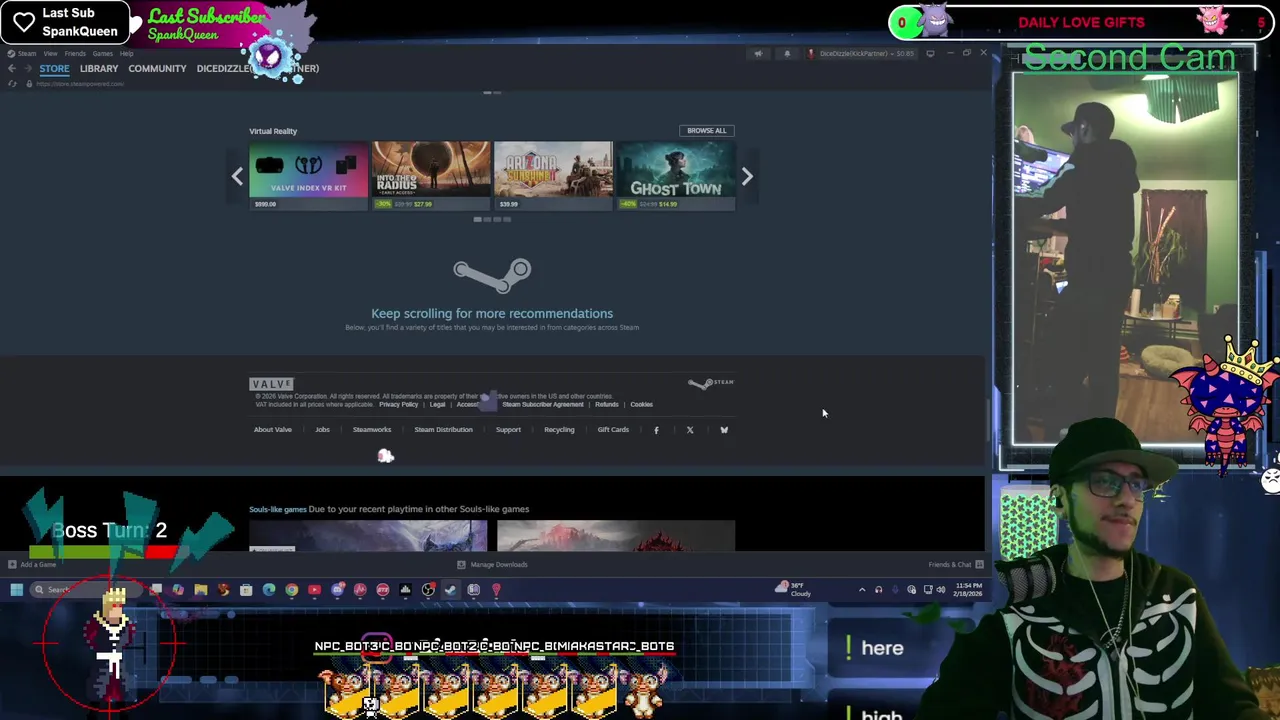Screen dimensions: 1280x720
Task: Click Add a Game in Steam
Action: point(32,564)
